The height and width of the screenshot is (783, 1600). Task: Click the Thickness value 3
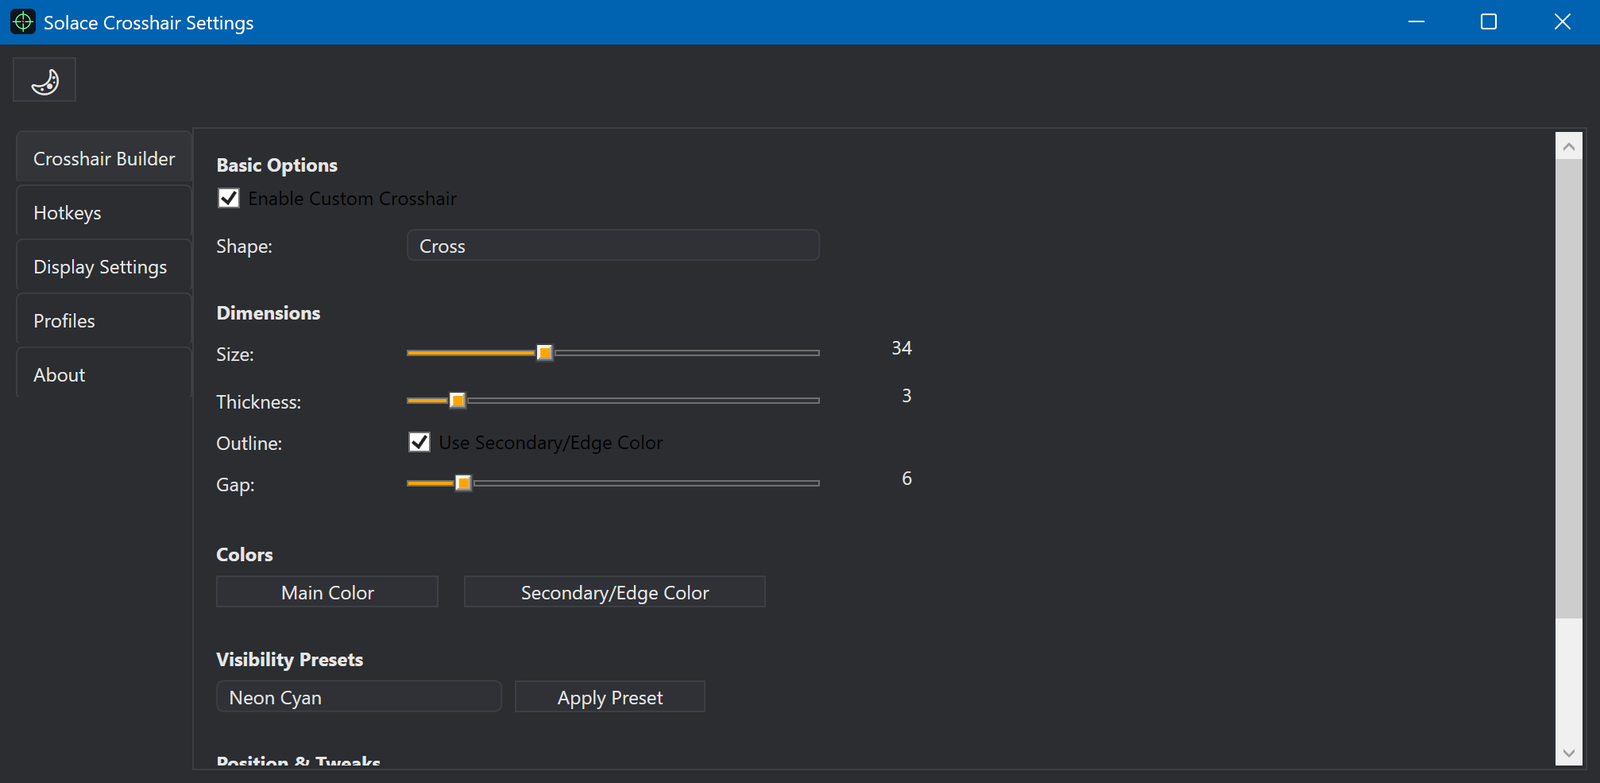pos(907,396)
